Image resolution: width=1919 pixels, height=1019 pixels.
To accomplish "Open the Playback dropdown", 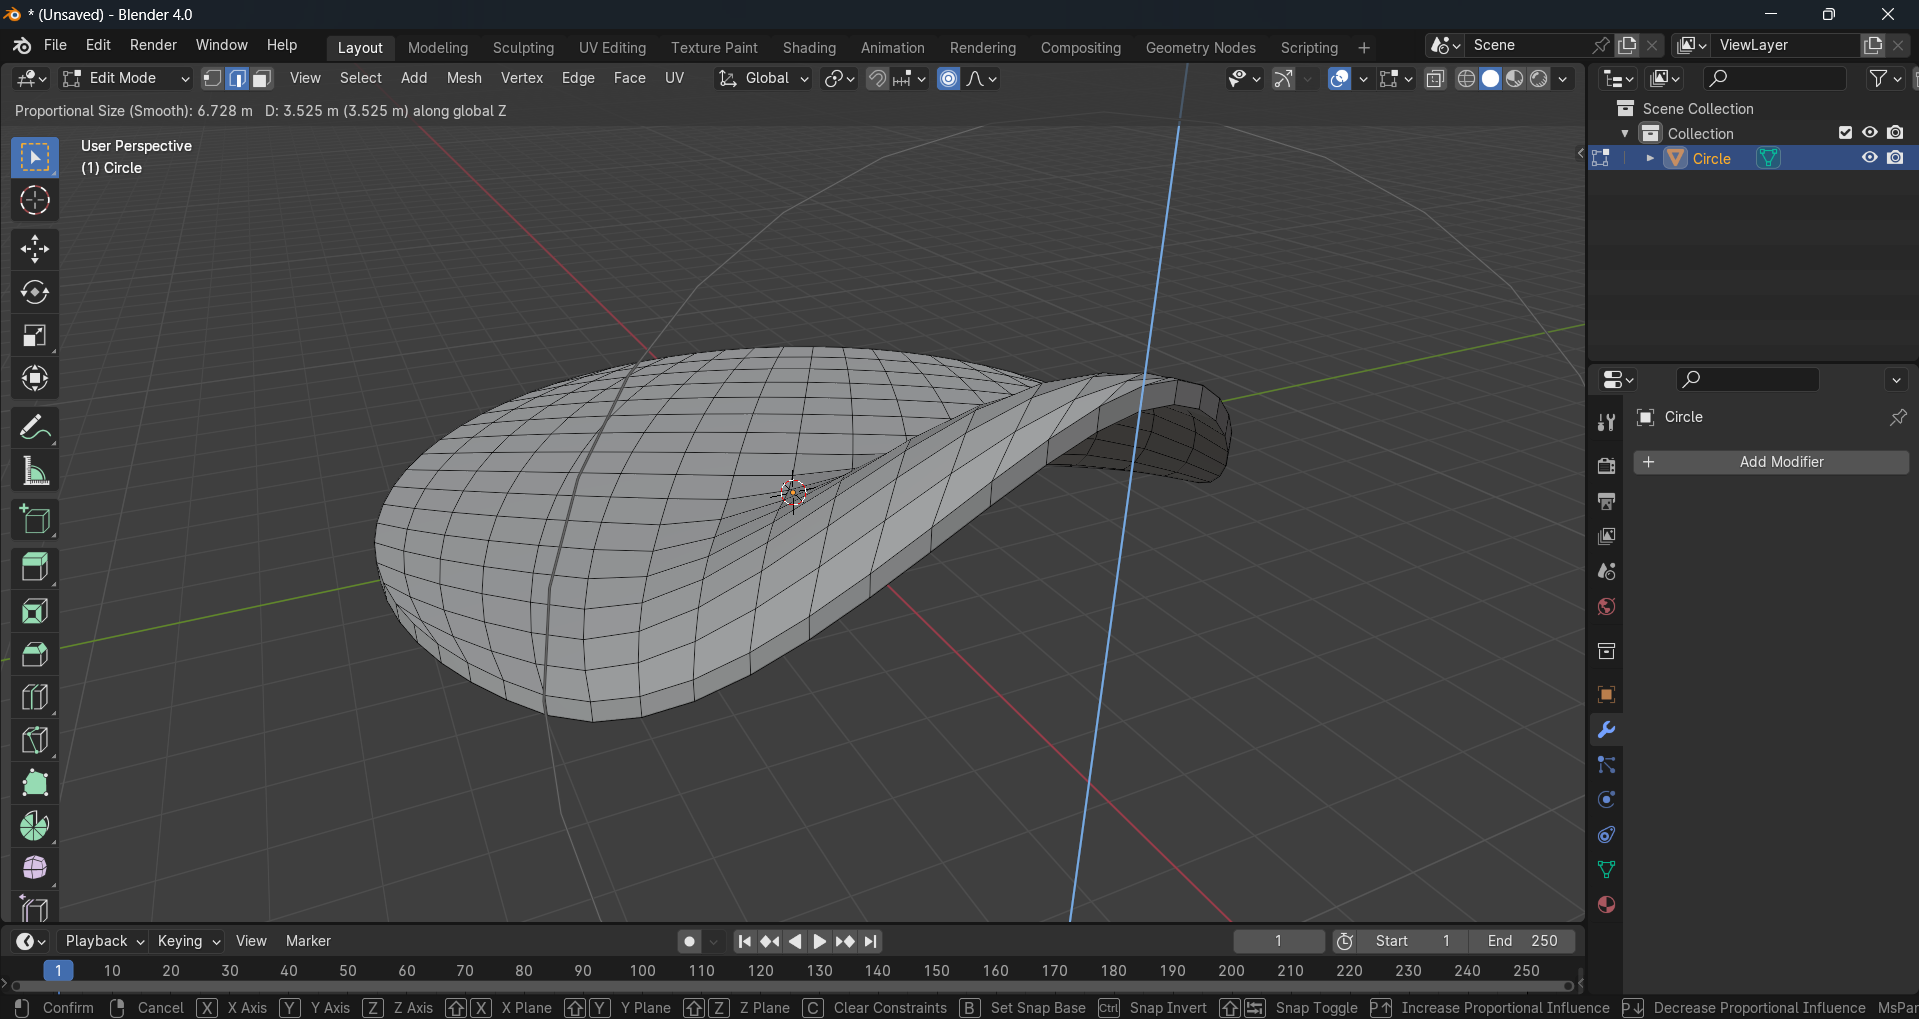I will 104,941.
